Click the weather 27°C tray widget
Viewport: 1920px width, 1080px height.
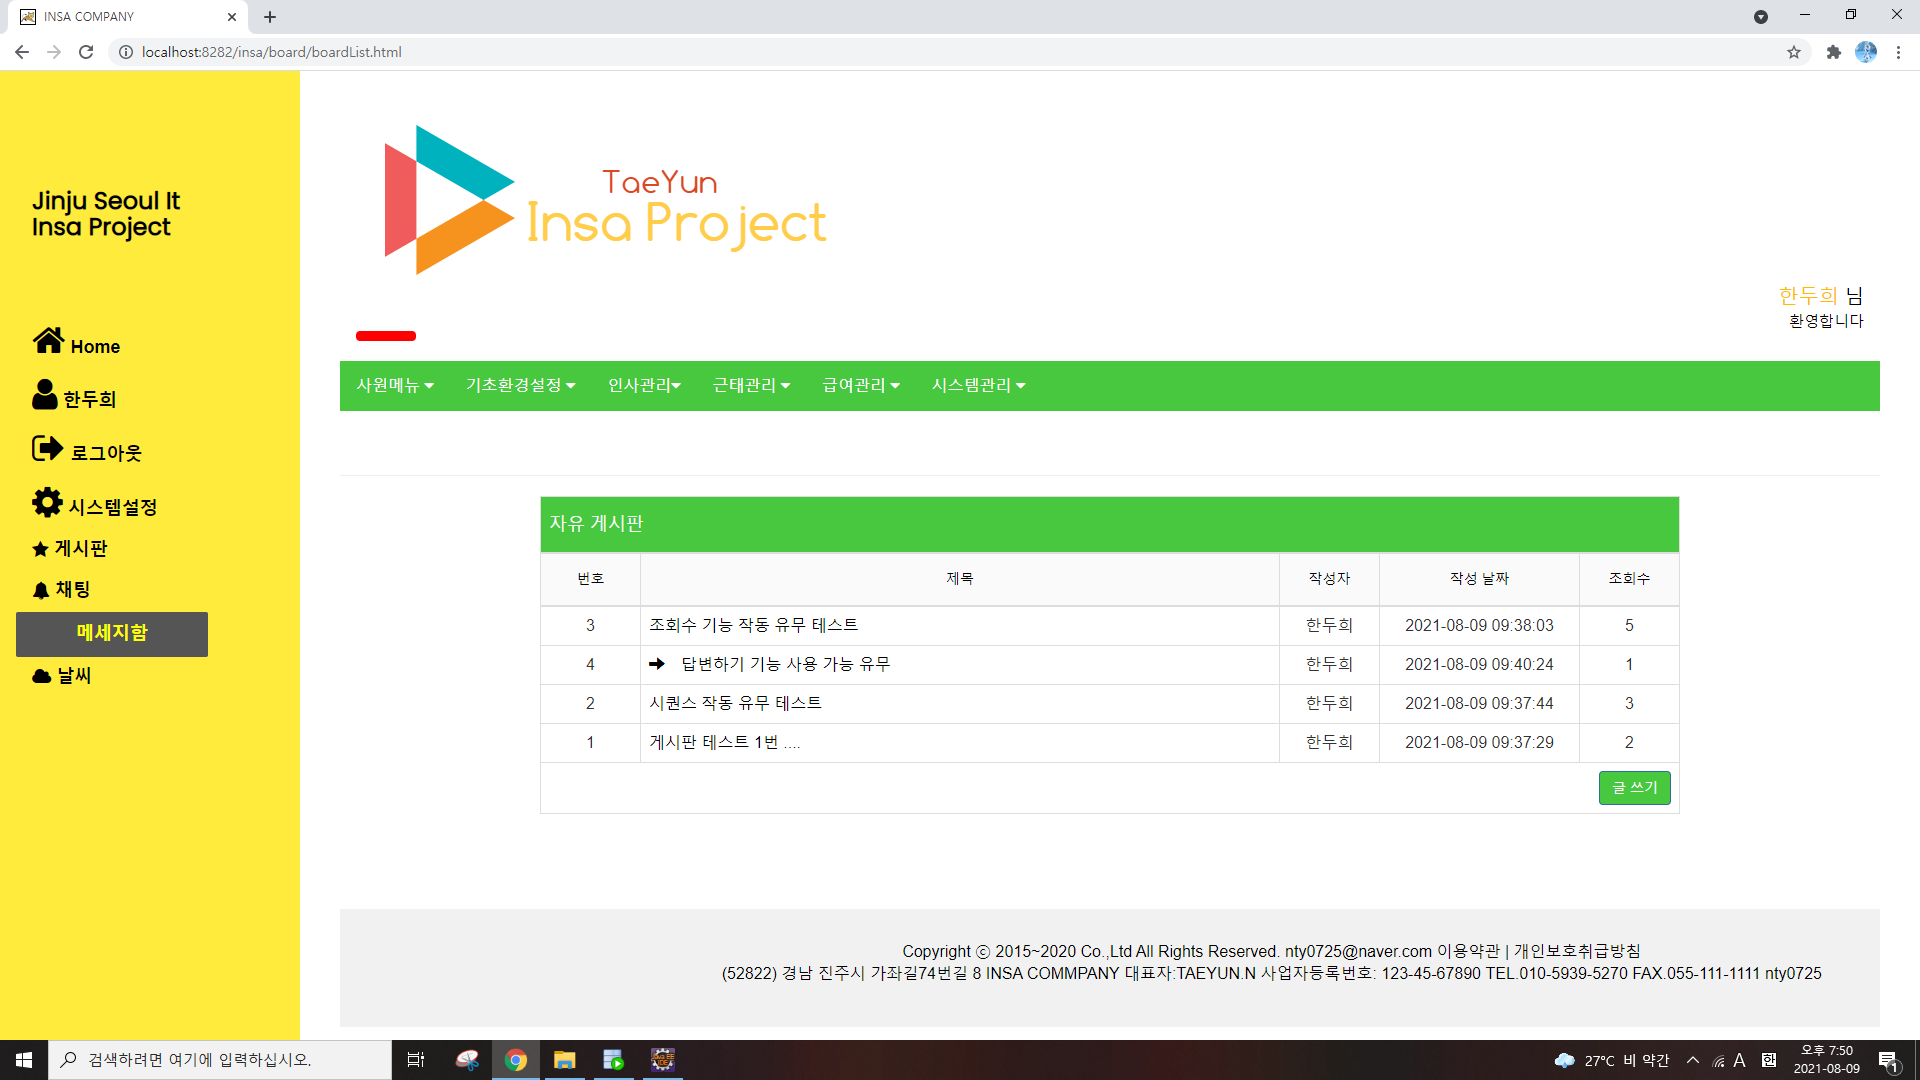pyautogui.click(x=1612, y=1060)
